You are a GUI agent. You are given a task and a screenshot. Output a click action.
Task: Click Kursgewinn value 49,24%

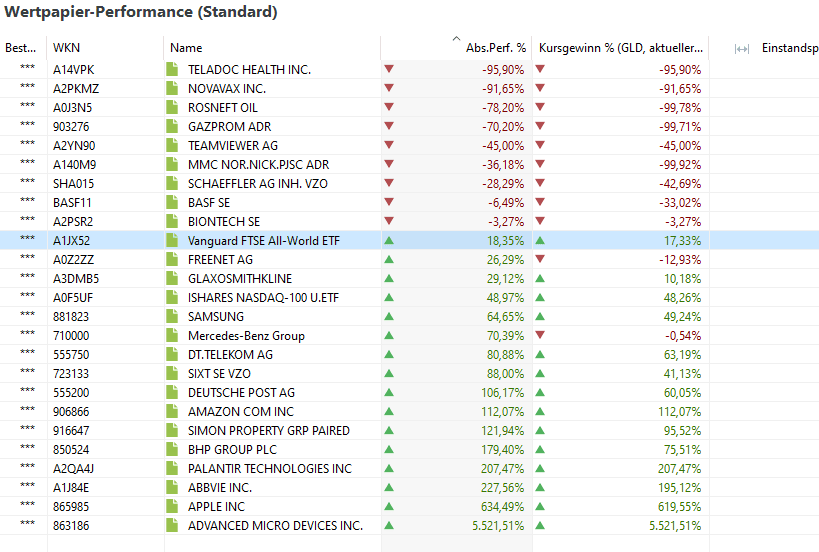tap(683, 317)
